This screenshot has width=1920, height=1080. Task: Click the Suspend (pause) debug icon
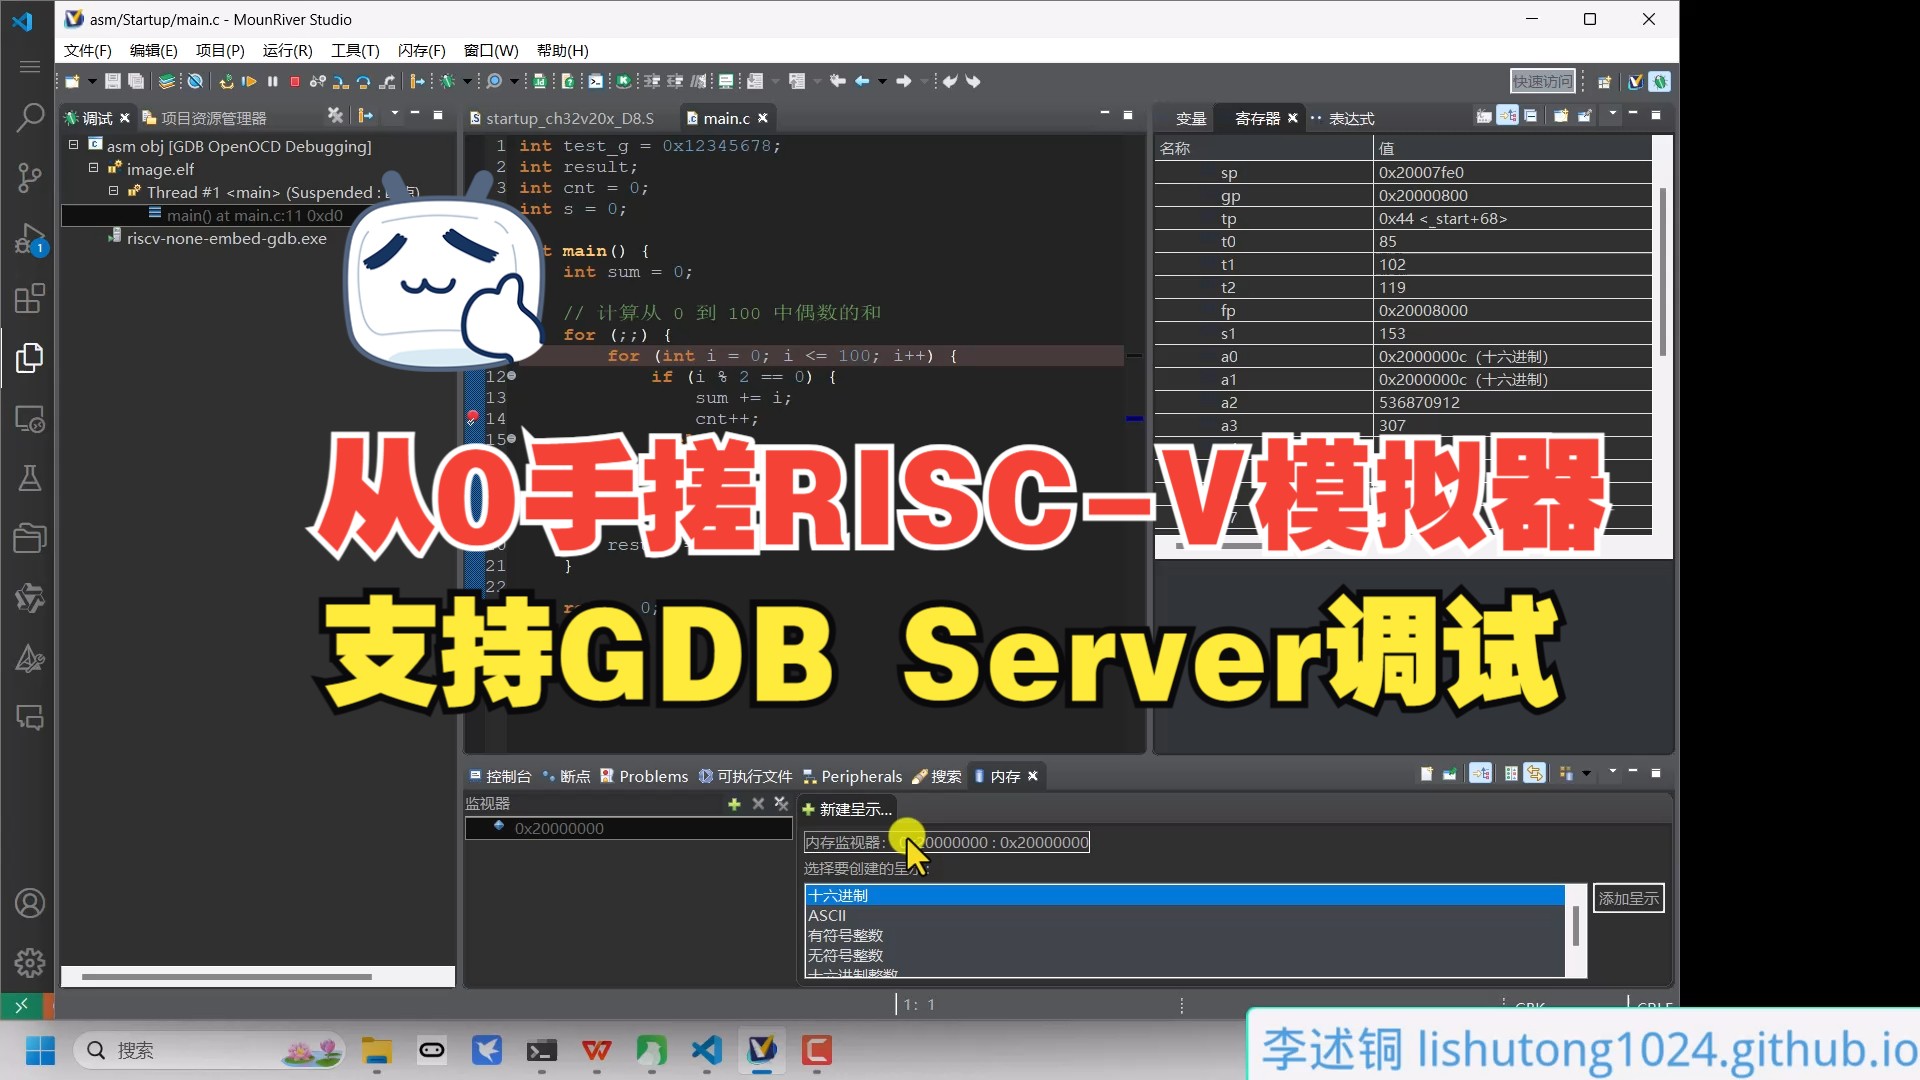[272, 81]
